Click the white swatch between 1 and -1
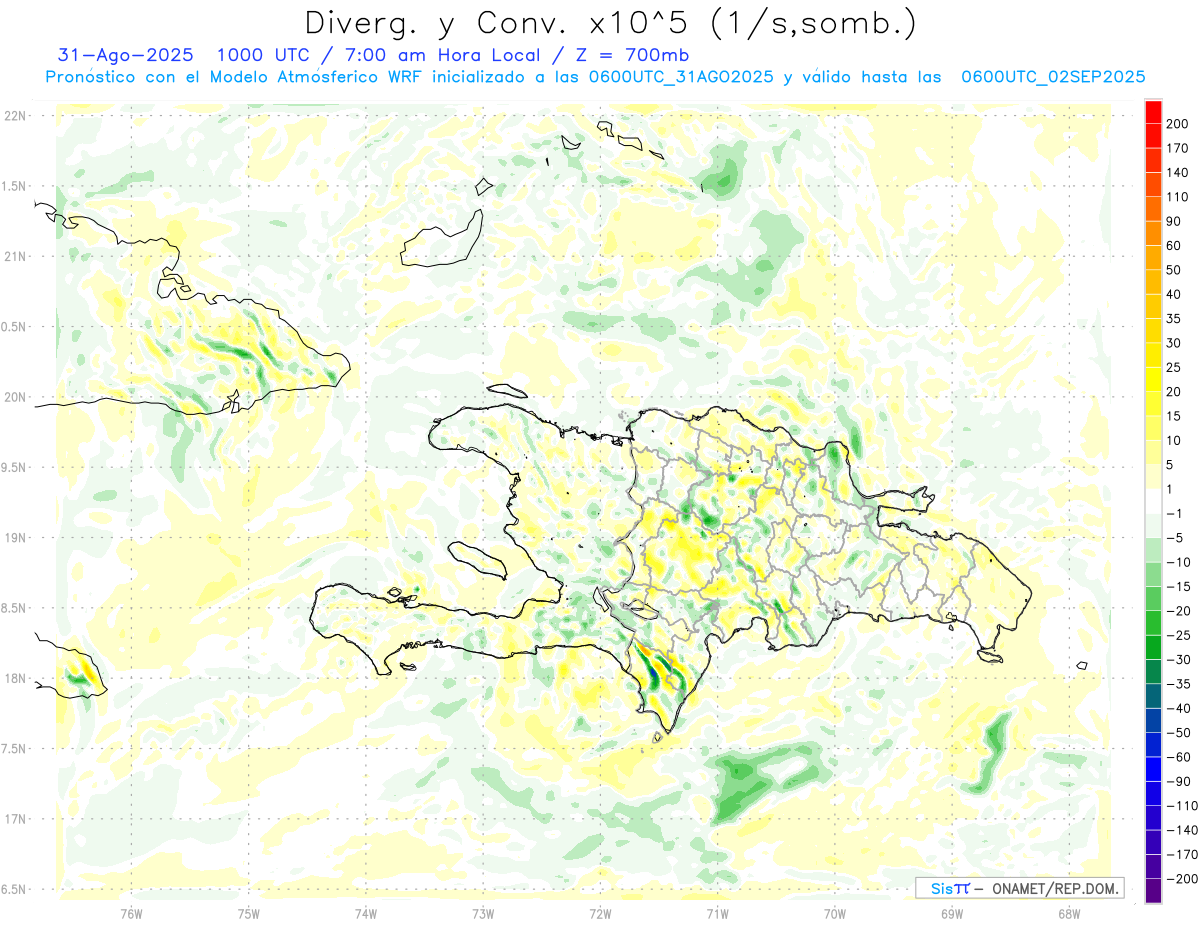 (1153, 501)
